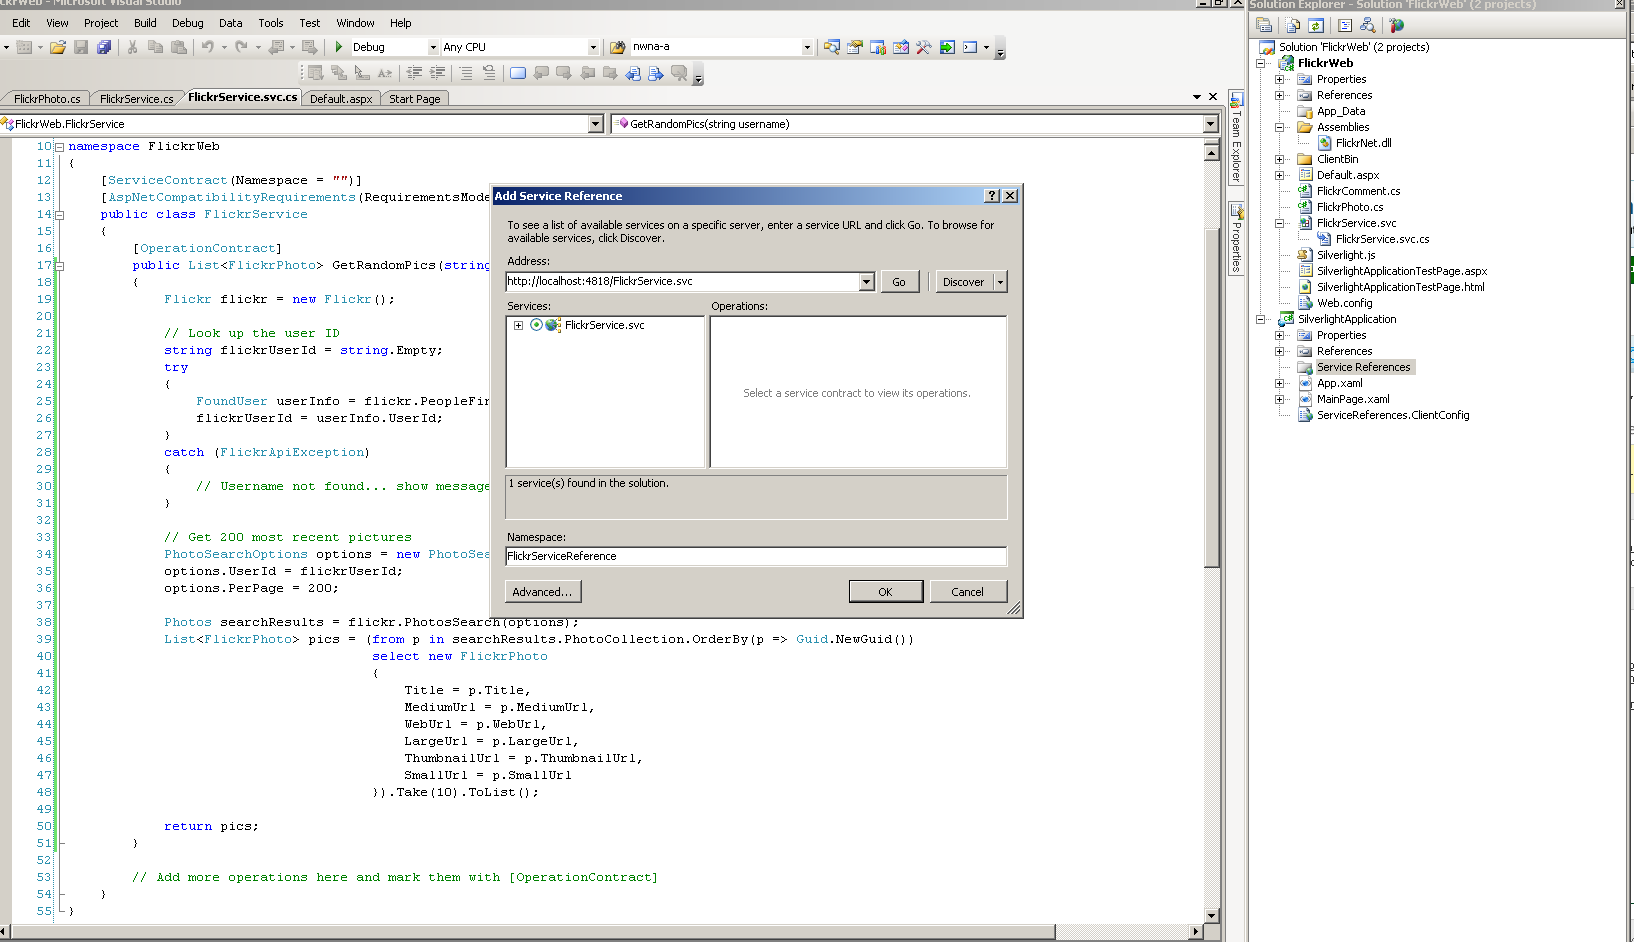Image resolution: width=1634 pixels, height=942 pixels.
Task: Click the editor's scroll-down arrow
Action: click(x=1211, y=915)
